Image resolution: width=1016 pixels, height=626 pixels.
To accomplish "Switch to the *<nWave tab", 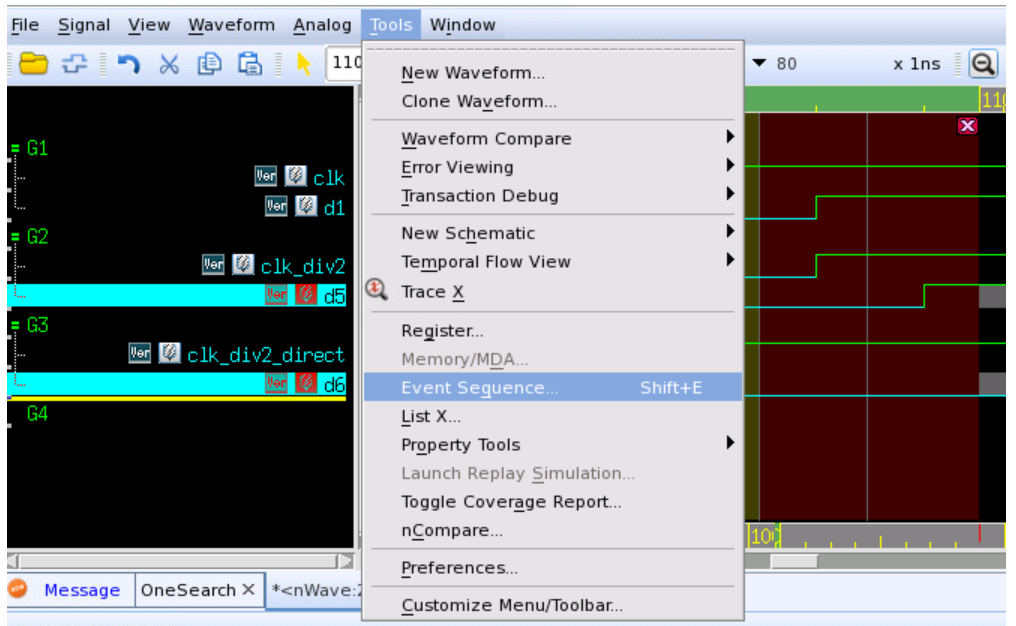I will point(316,590).
